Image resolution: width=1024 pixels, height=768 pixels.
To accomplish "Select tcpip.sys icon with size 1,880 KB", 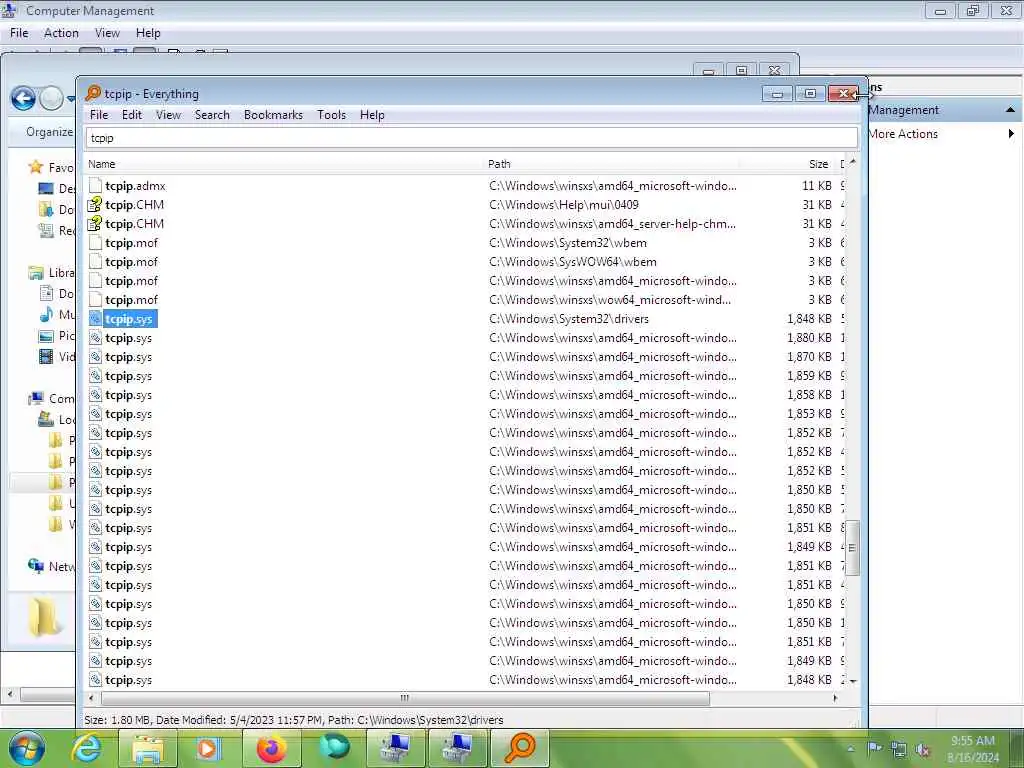I will pos(95,338).
